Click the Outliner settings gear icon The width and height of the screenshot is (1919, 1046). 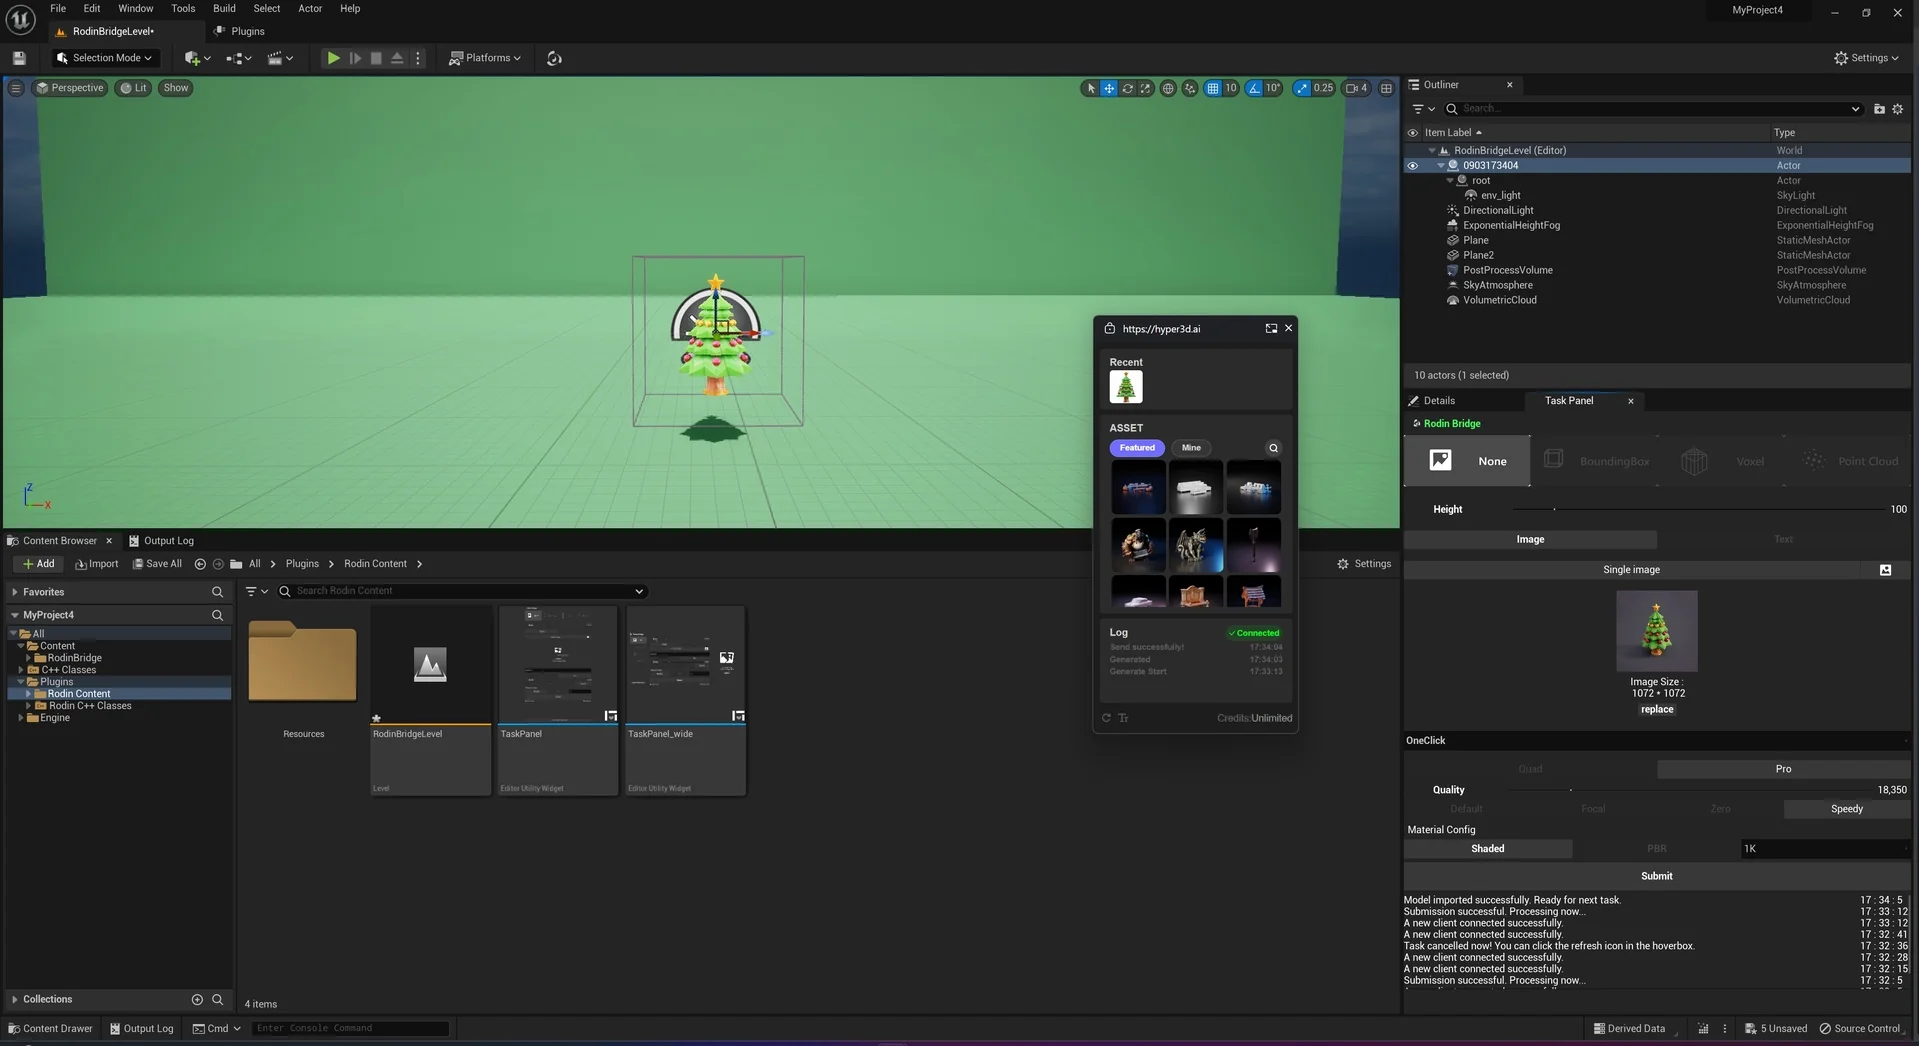pos(1897,109)
